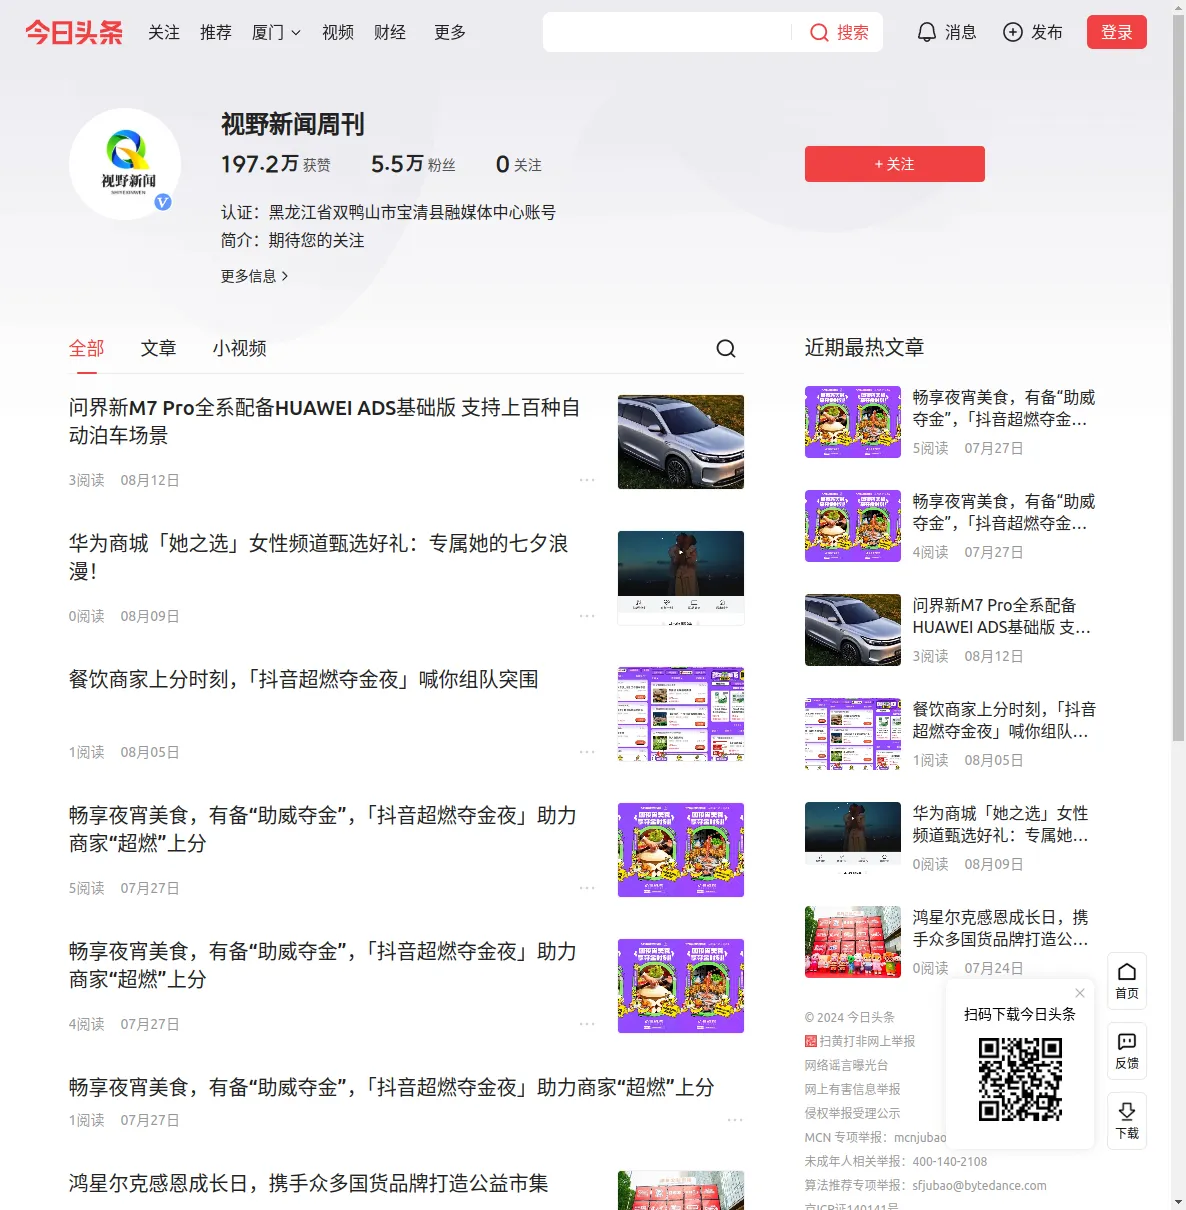This screenshot has width=1186, height=1210.
Task: Click the 0 关注 following count
Action: 519,164
